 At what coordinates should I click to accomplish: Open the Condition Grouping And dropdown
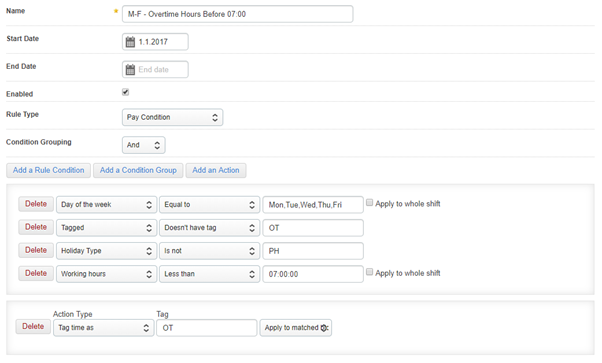click(x=144, y=145)
